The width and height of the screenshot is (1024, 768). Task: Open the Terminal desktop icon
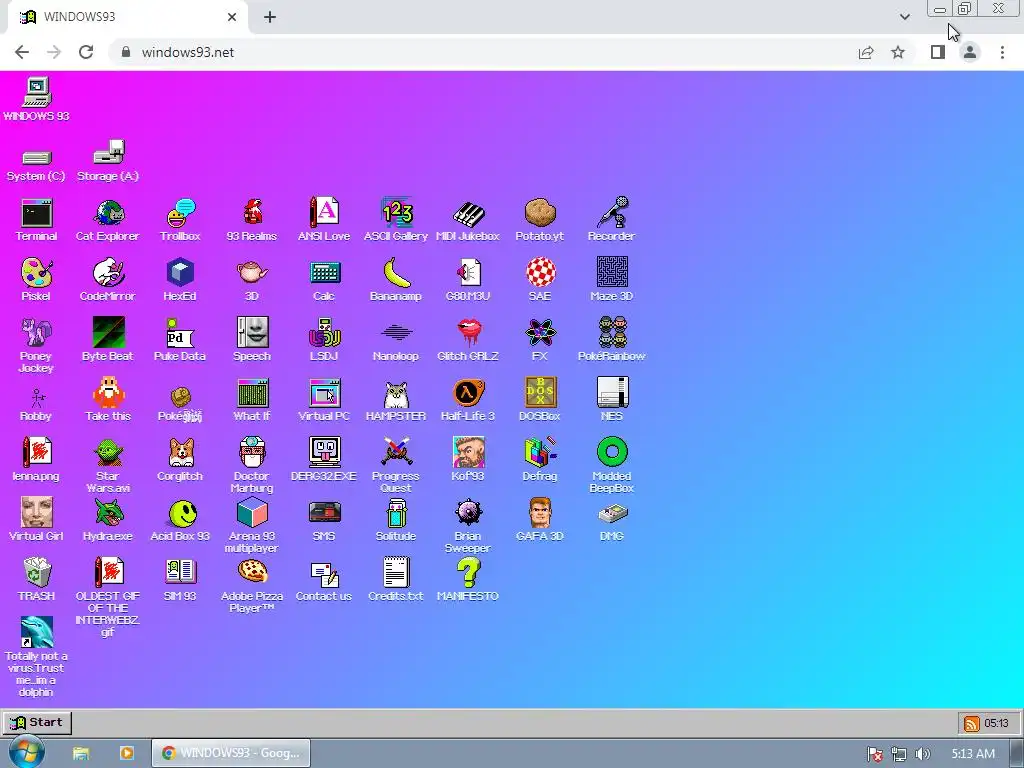click(x=37, y=219)
